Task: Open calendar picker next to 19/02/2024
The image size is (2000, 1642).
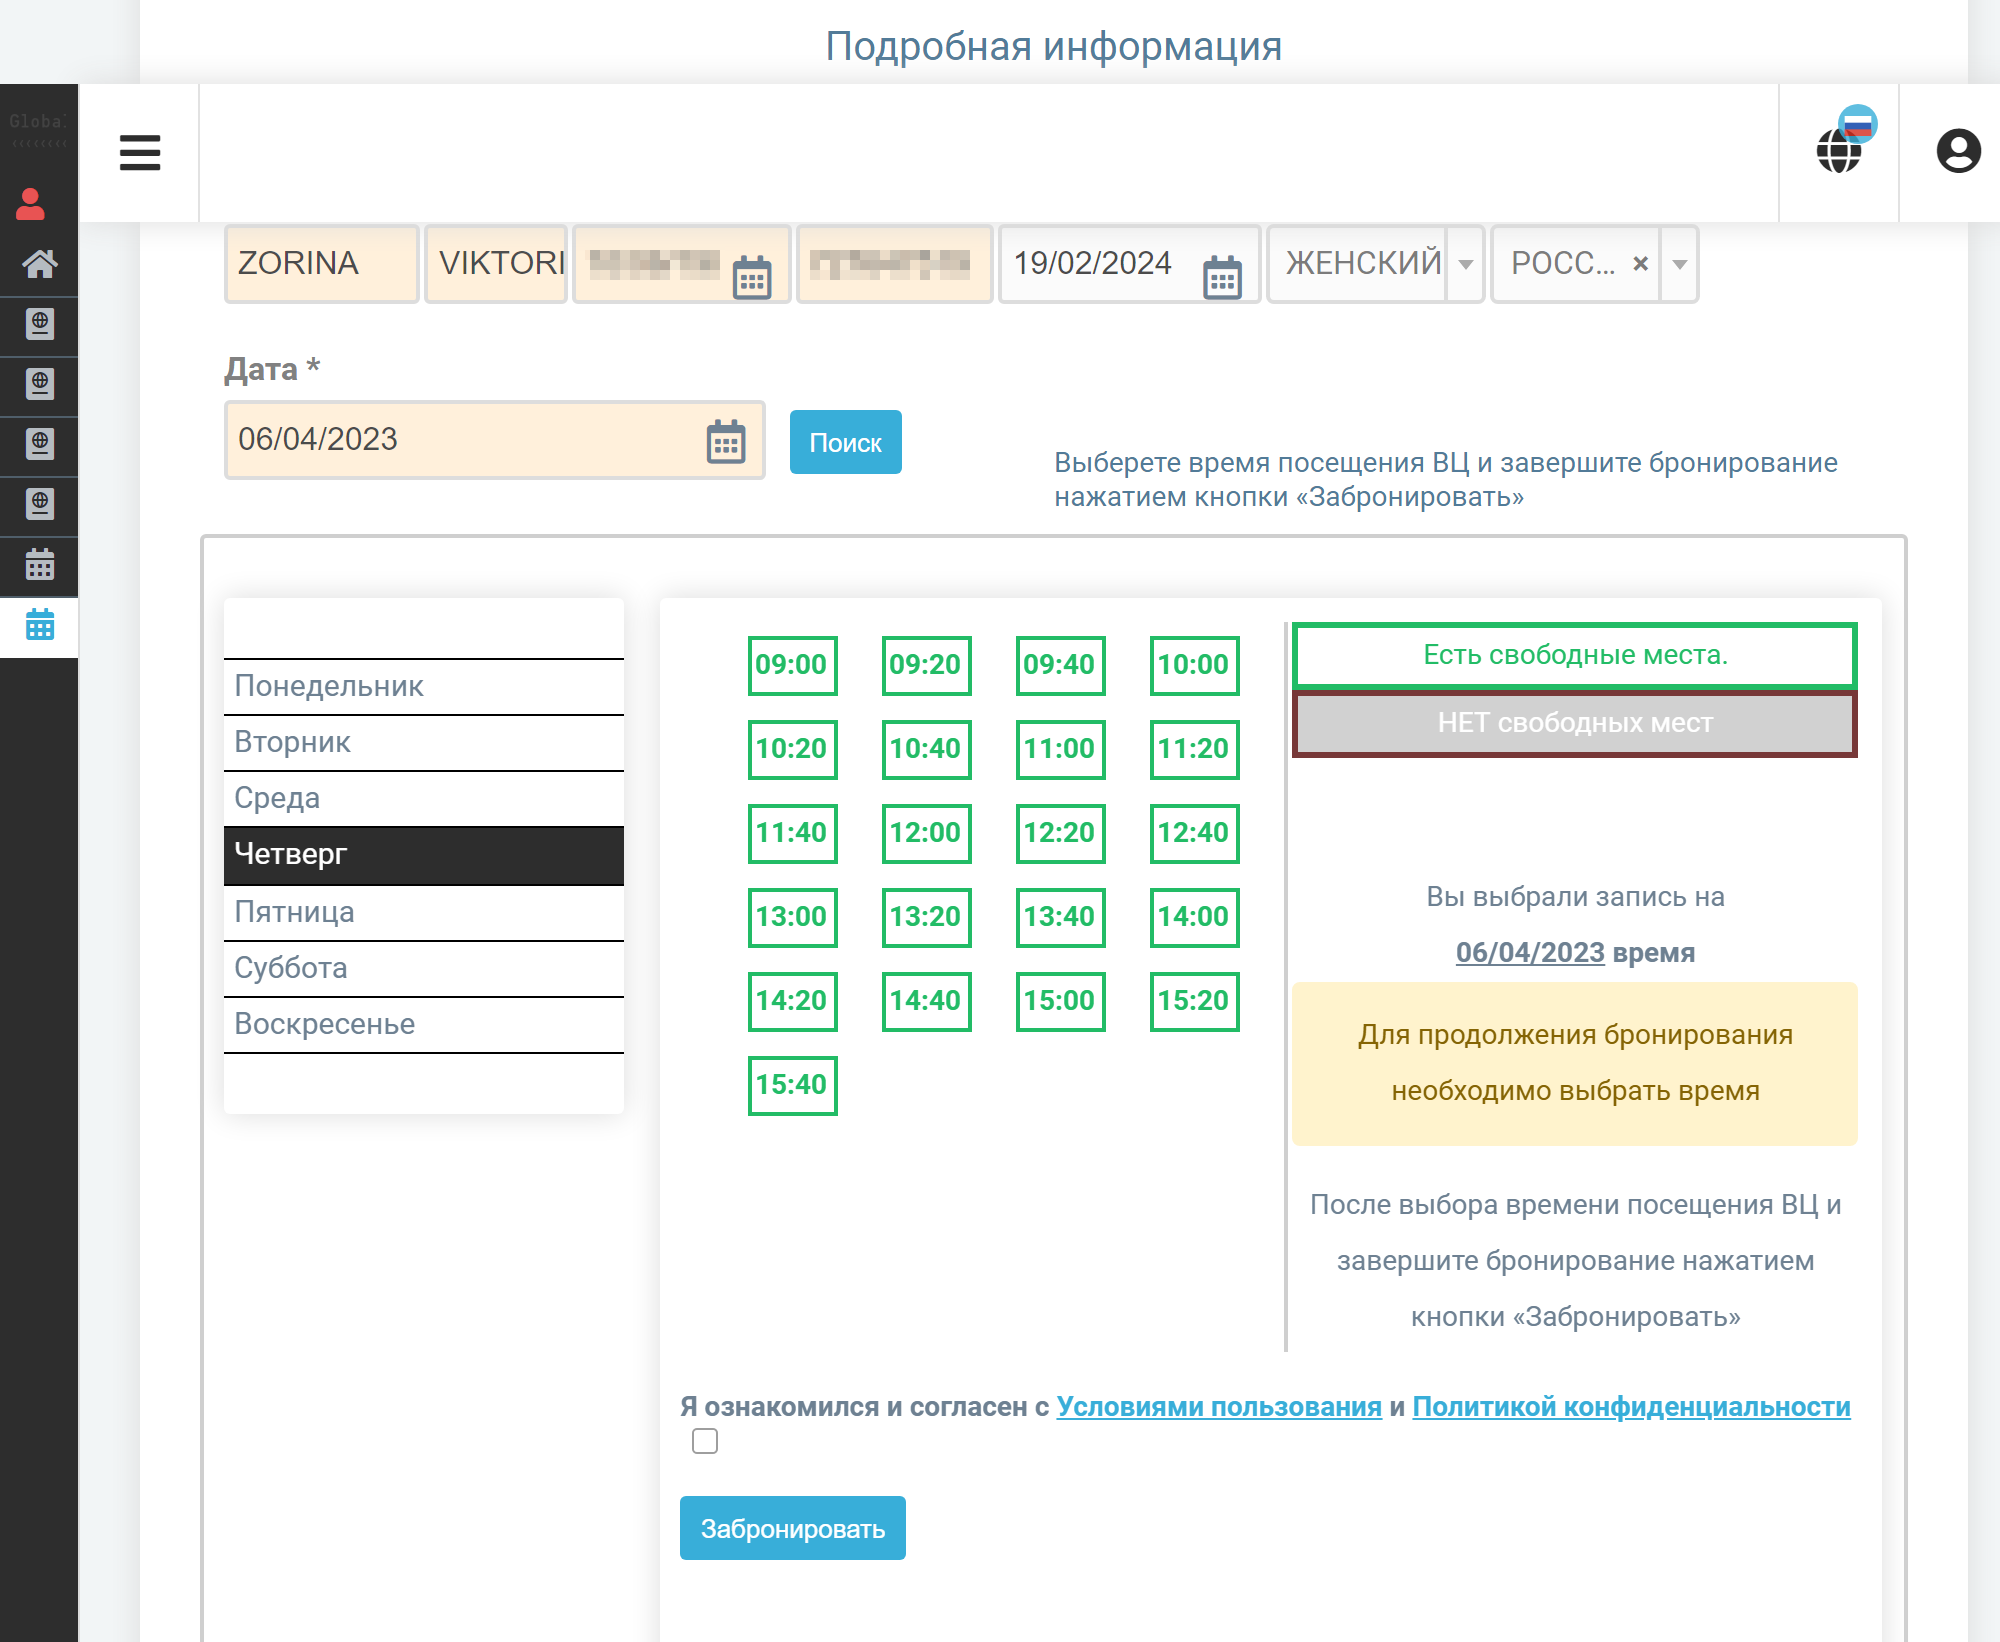Action: point(1222,277)
